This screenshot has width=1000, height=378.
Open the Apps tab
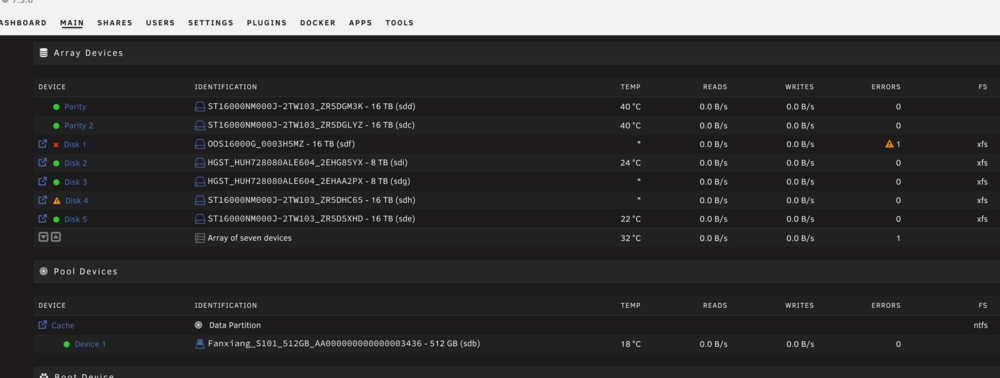(x=360, y=22)
